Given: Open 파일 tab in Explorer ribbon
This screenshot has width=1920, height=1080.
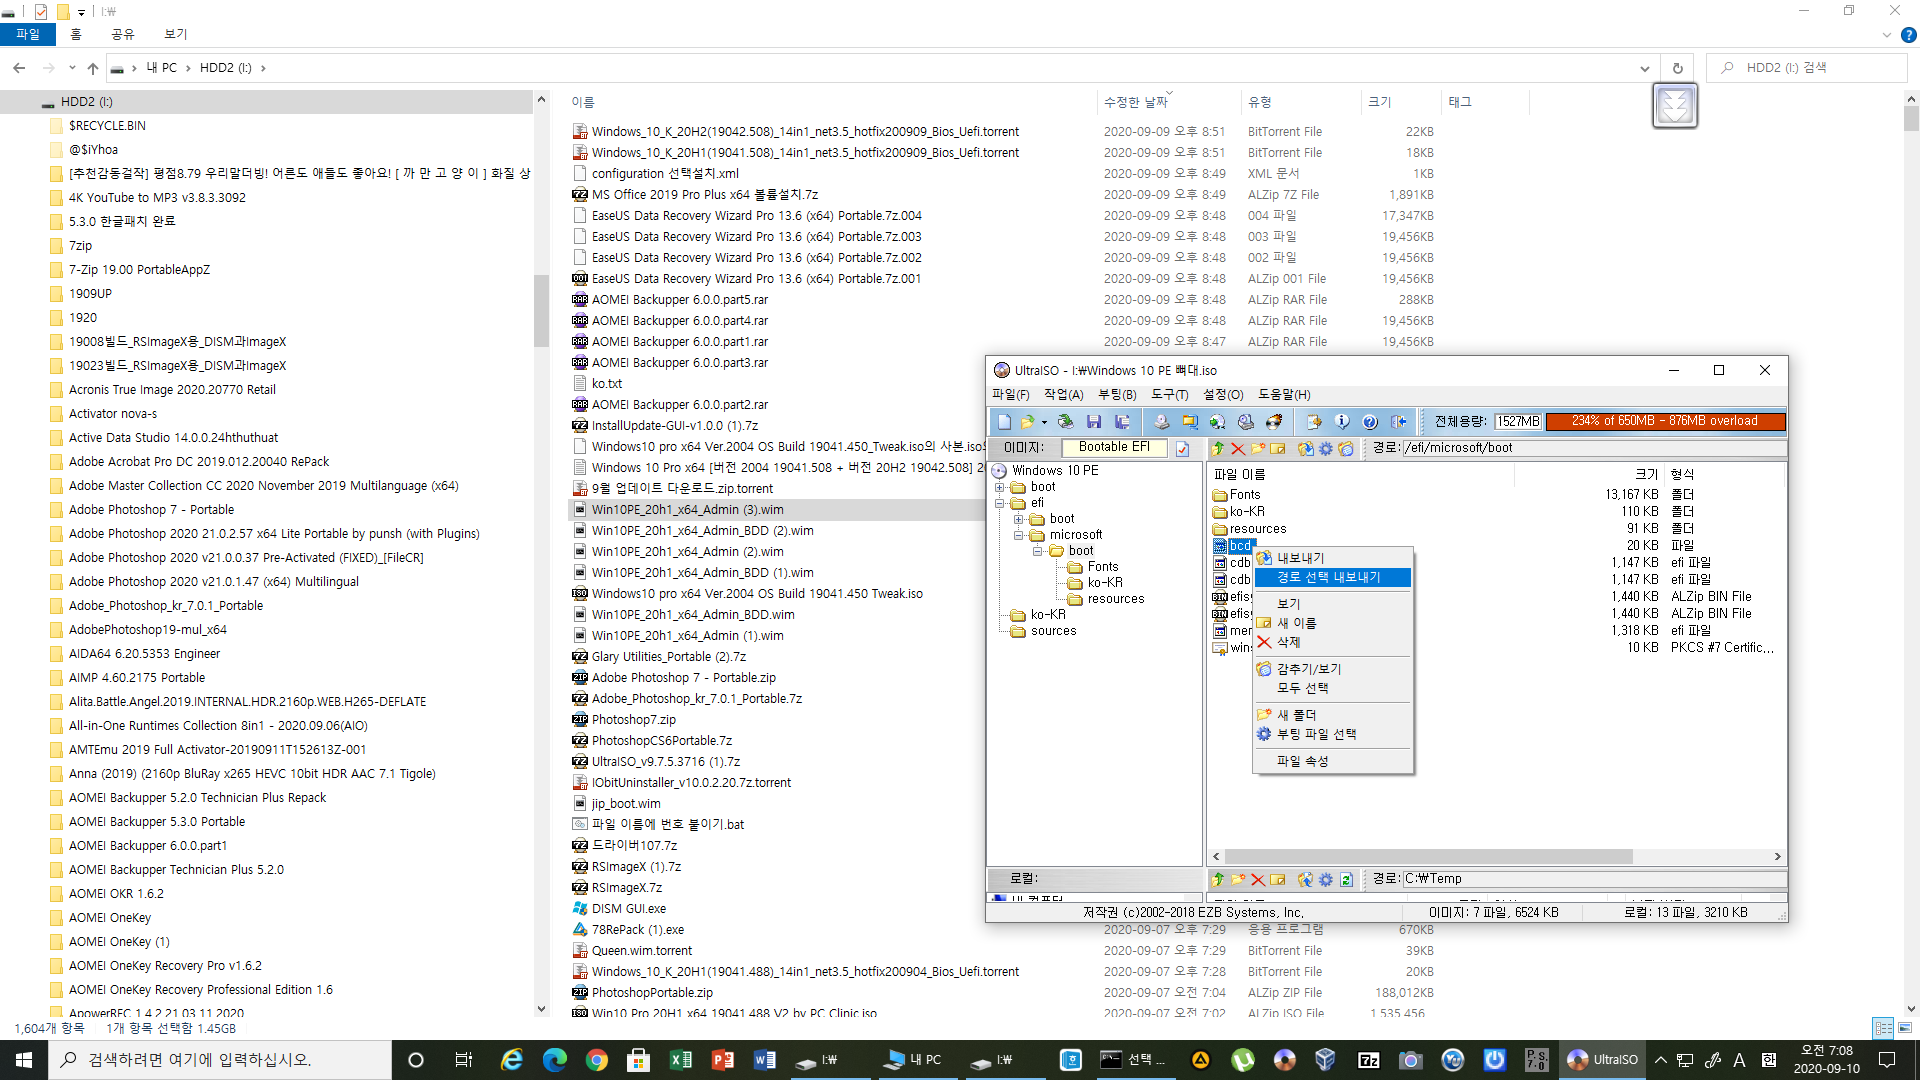Looking at the screenshot, I should click(28, 34).
